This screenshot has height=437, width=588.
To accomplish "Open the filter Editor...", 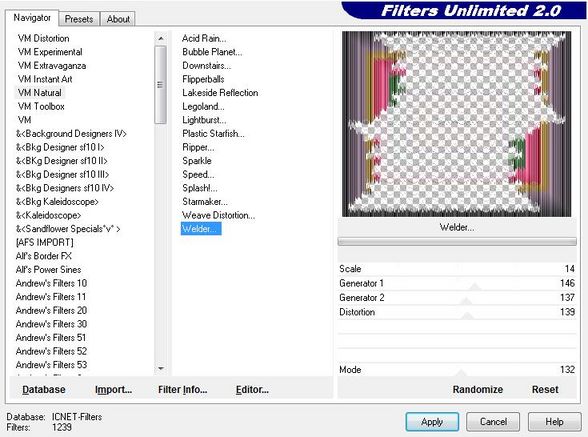I will 252,389.
